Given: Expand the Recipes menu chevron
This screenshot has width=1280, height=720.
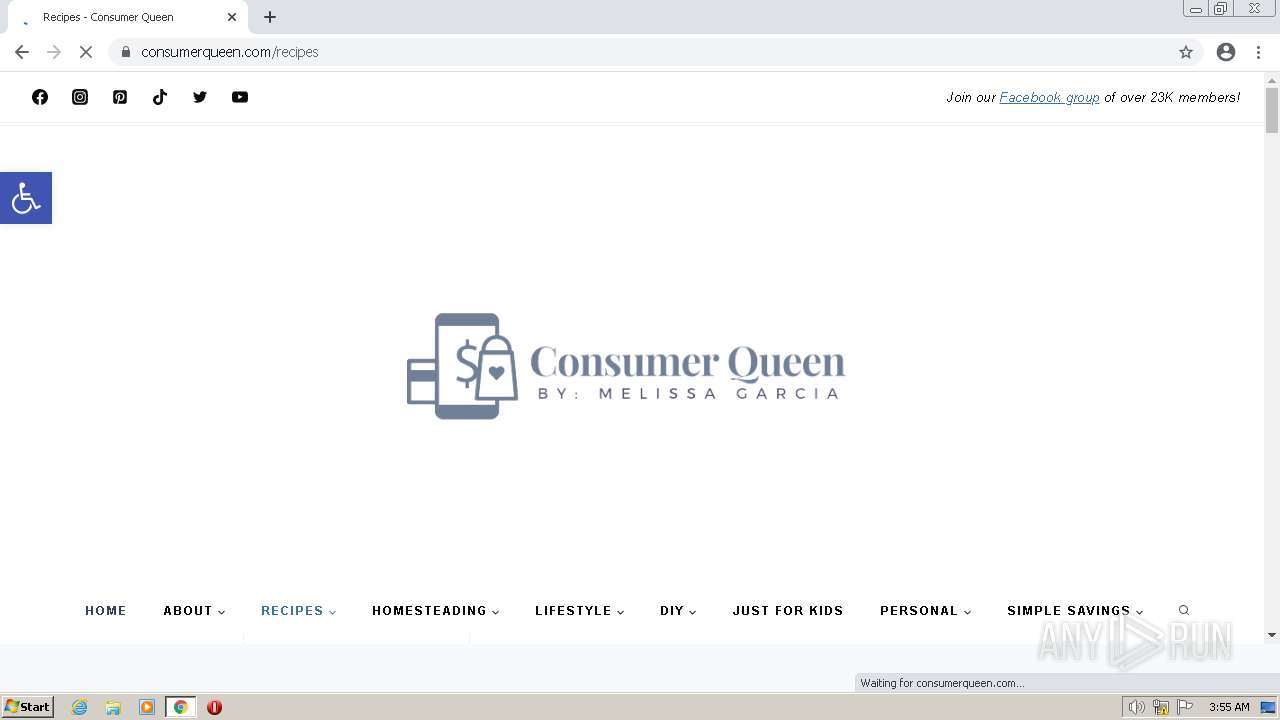Looking at the screenshot, I should point(332,612).
